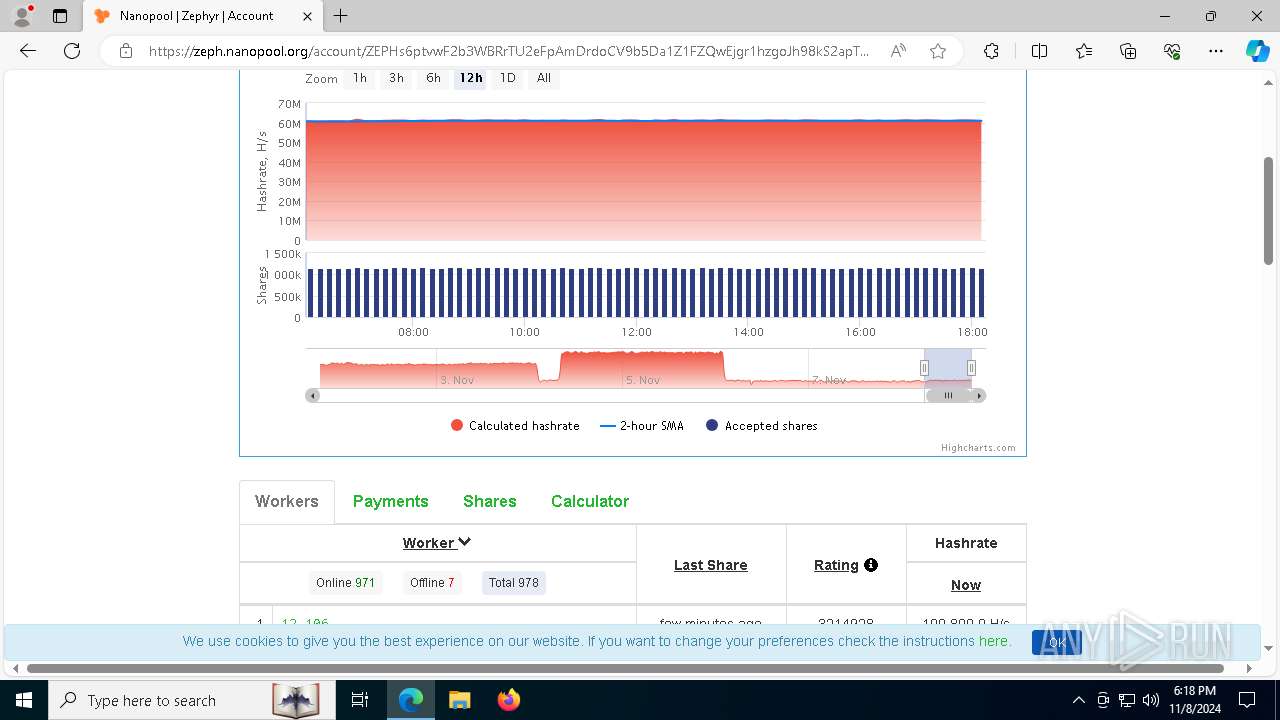Screen dimensions: 1280x720
Task: Open File Explorer from the taskbar
Action: click(x=459, y=700)
